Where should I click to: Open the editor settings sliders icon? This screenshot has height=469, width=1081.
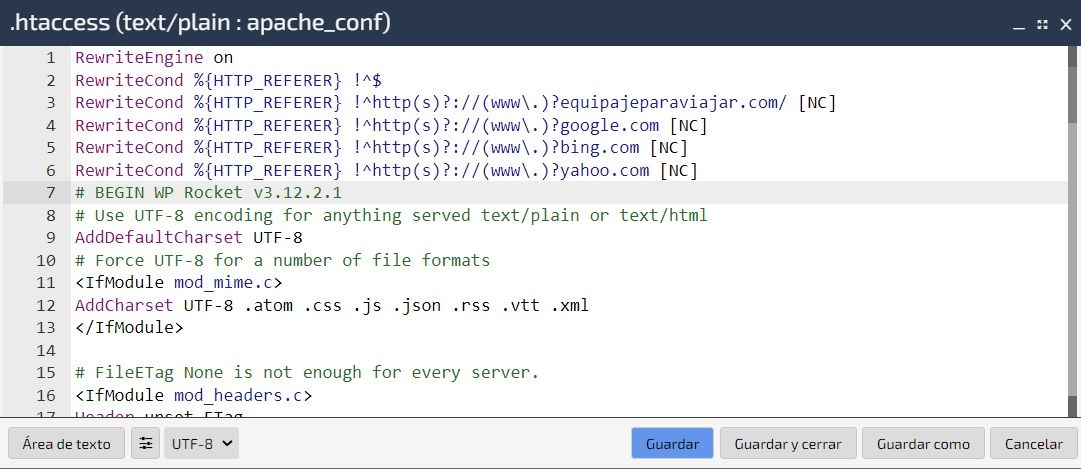pyautogui.click(x=145, y=443)
